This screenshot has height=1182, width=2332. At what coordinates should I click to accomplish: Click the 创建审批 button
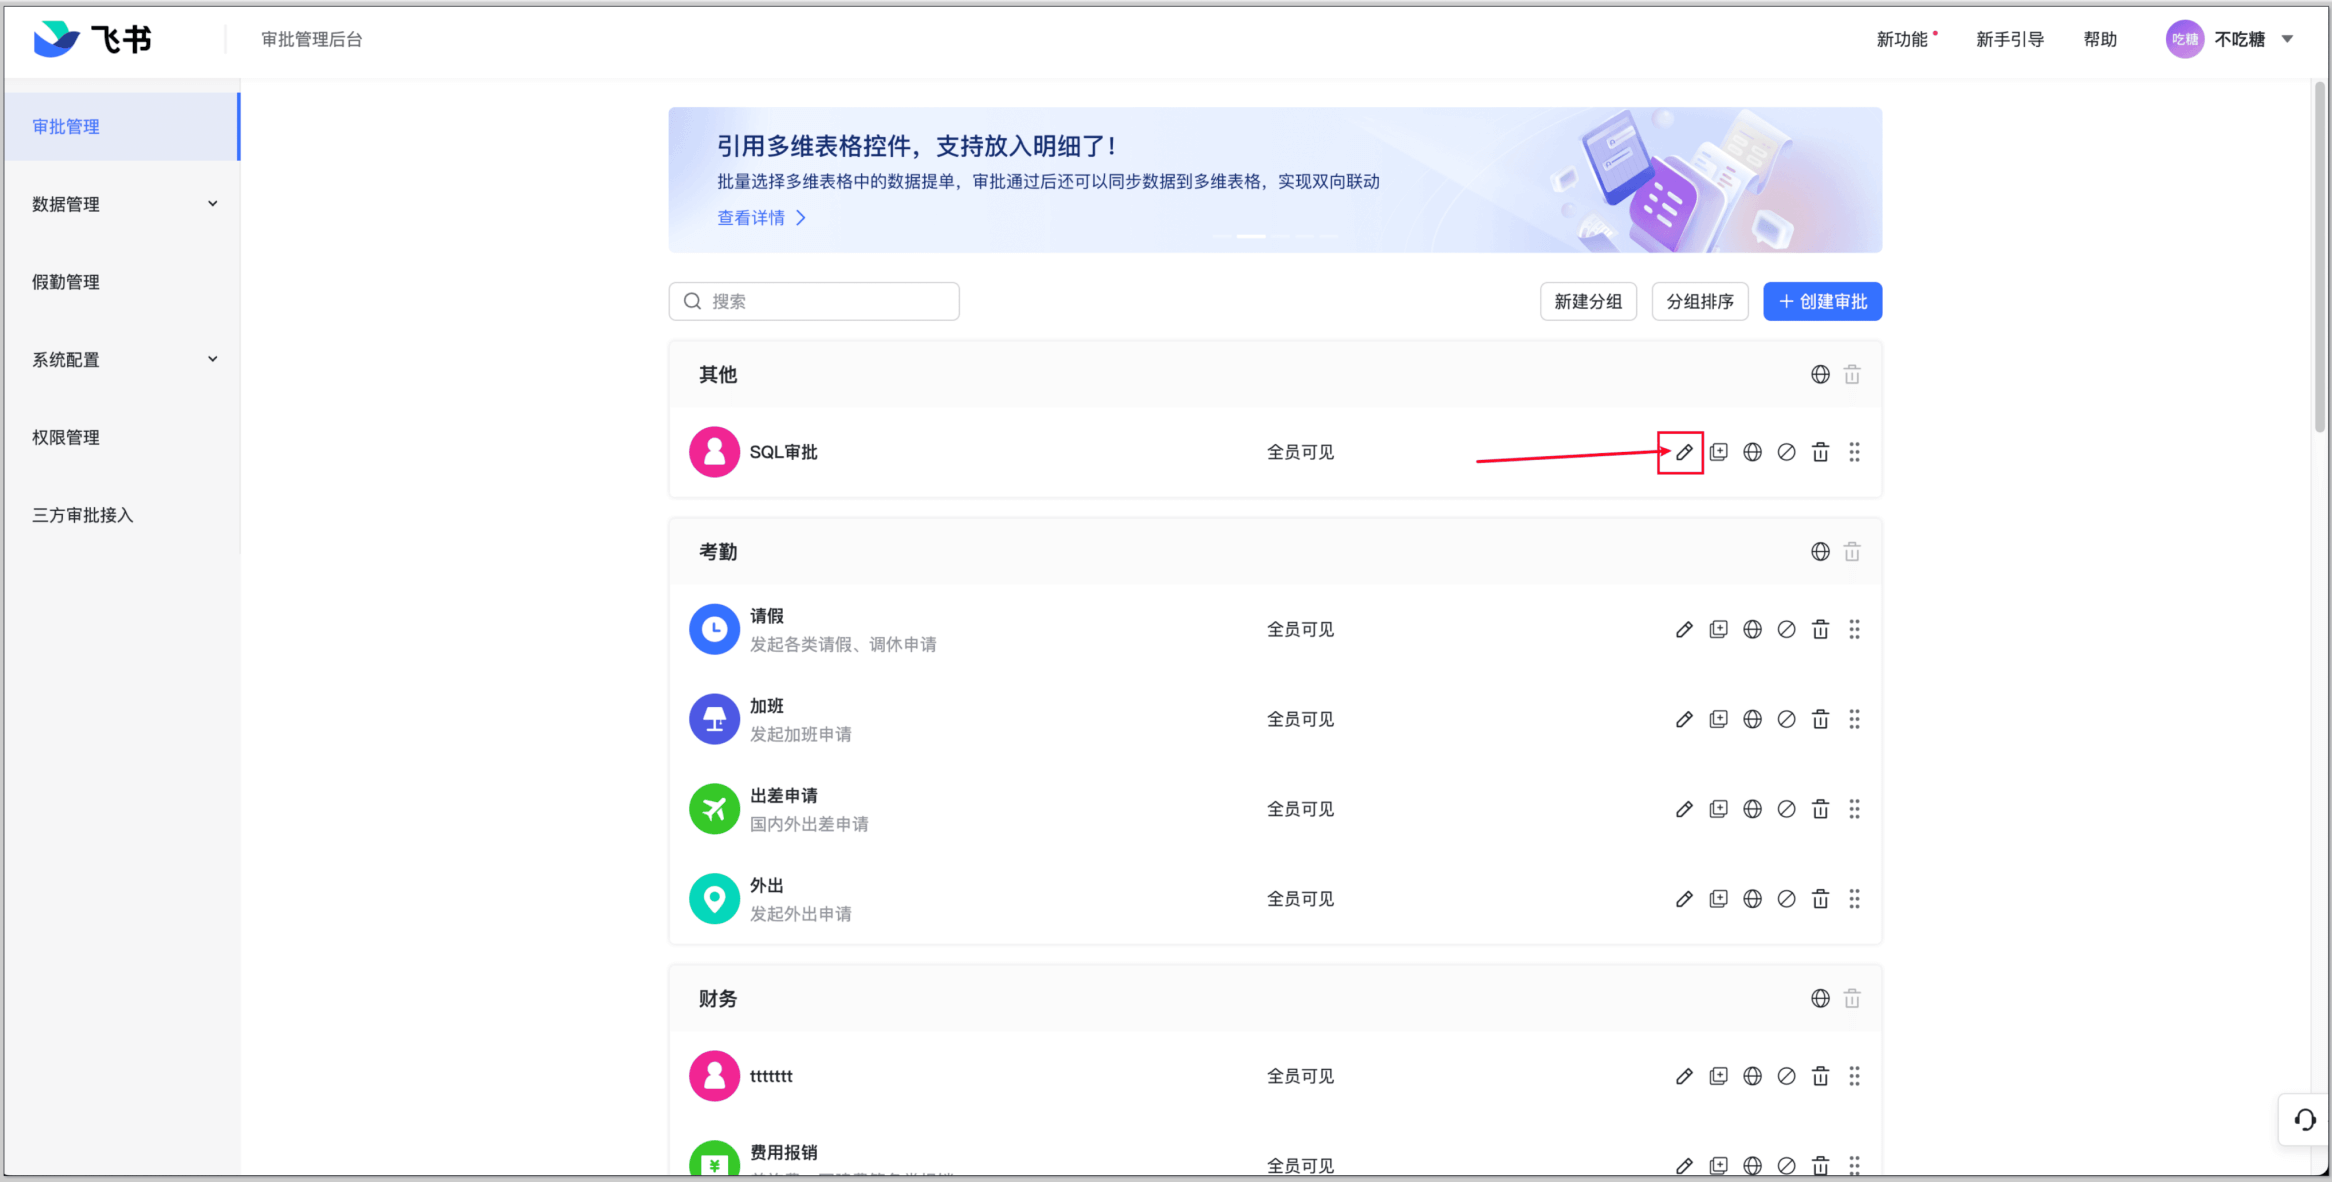click(1822, 301)
